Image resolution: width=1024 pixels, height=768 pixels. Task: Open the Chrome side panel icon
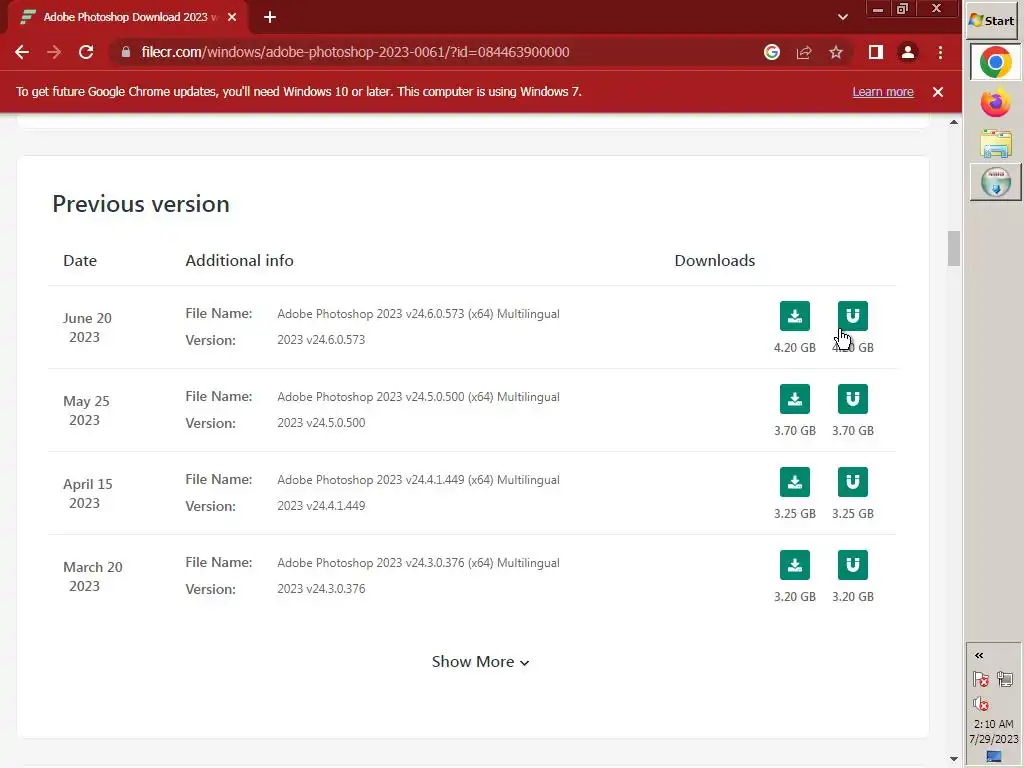tap(875, 52)
